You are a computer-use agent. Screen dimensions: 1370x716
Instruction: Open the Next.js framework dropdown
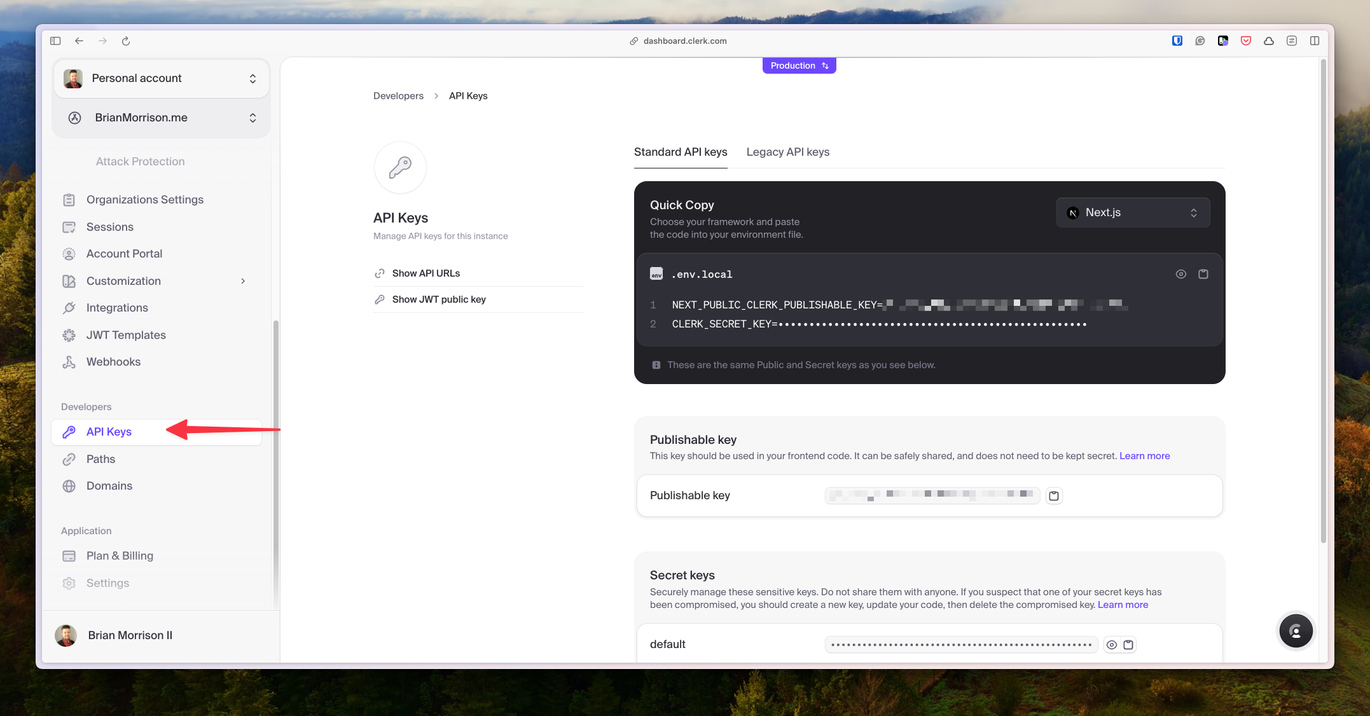(x=1133, y=213)
